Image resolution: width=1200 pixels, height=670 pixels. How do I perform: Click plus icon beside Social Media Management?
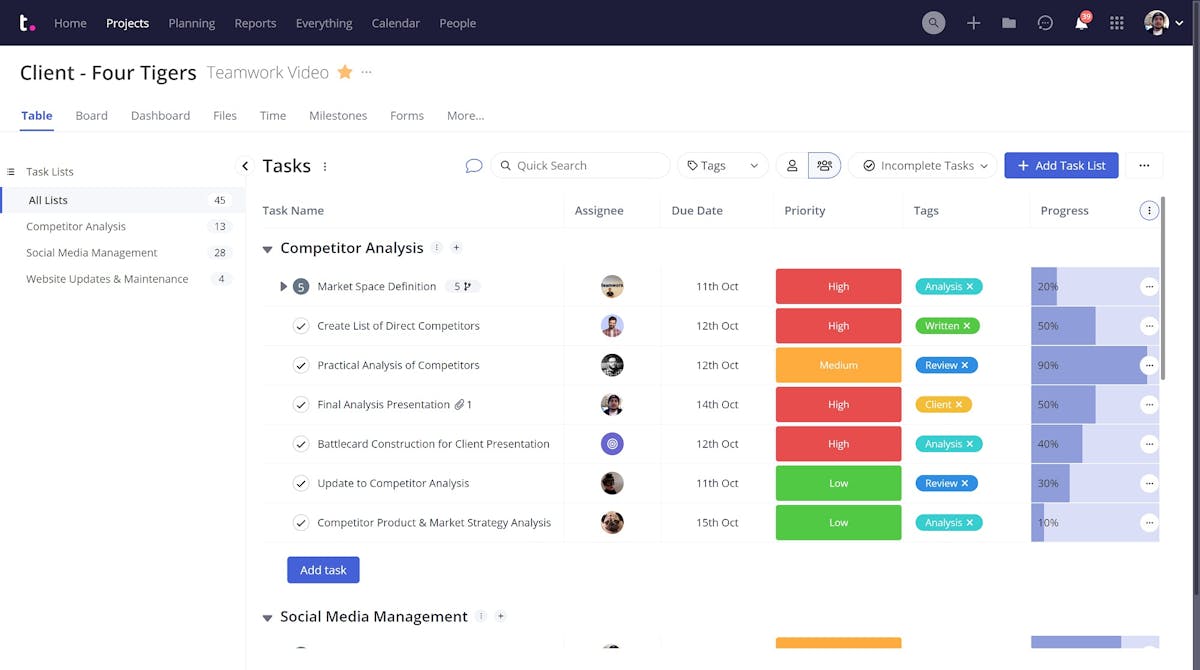[501, 616]
